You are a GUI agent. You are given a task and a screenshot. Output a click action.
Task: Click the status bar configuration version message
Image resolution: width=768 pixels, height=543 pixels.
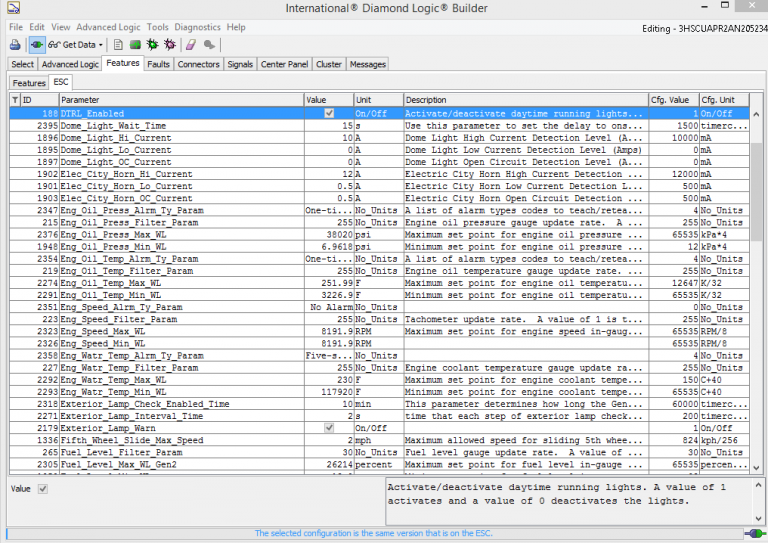pyautogui.click(x=373, y=533)
